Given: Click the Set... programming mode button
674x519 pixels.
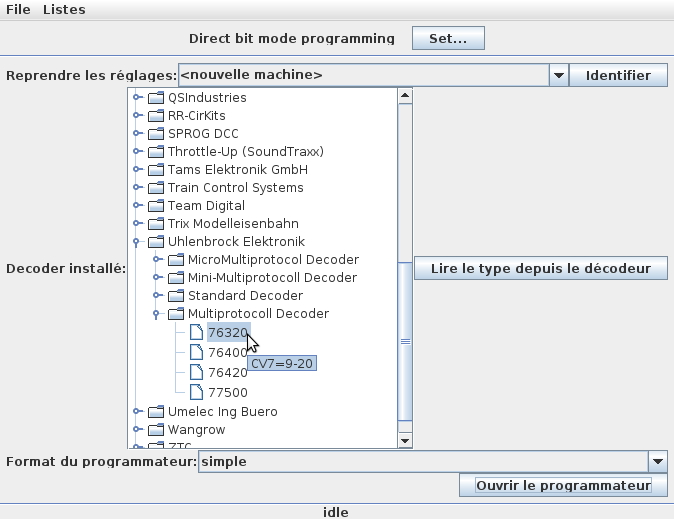Looking at the screenshot, I should (x=448, y=38).
